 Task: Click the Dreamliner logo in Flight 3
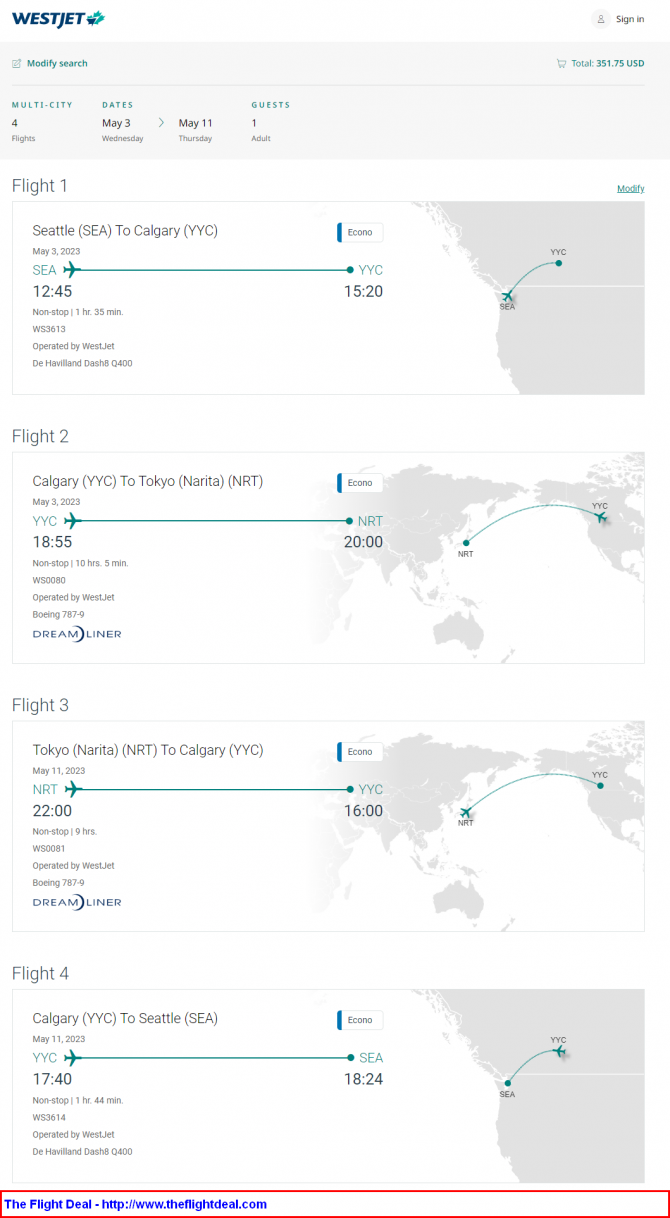[x=77, y=902]
